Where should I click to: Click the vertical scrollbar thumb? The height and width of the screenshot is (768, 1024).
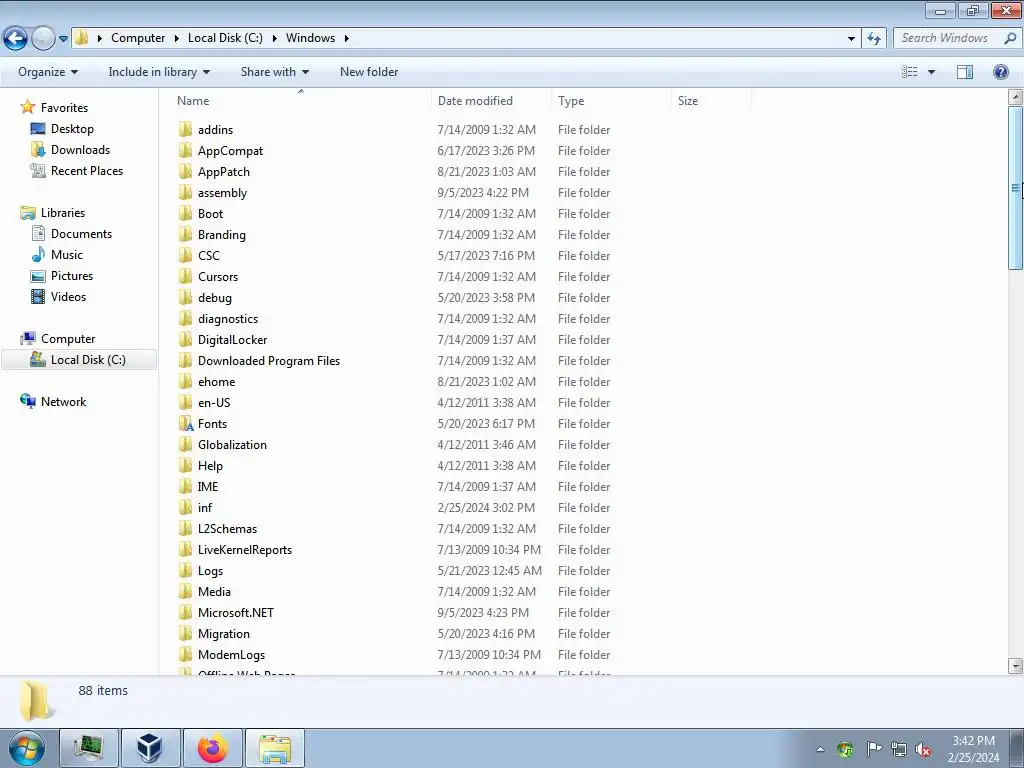pos(1016,187)
